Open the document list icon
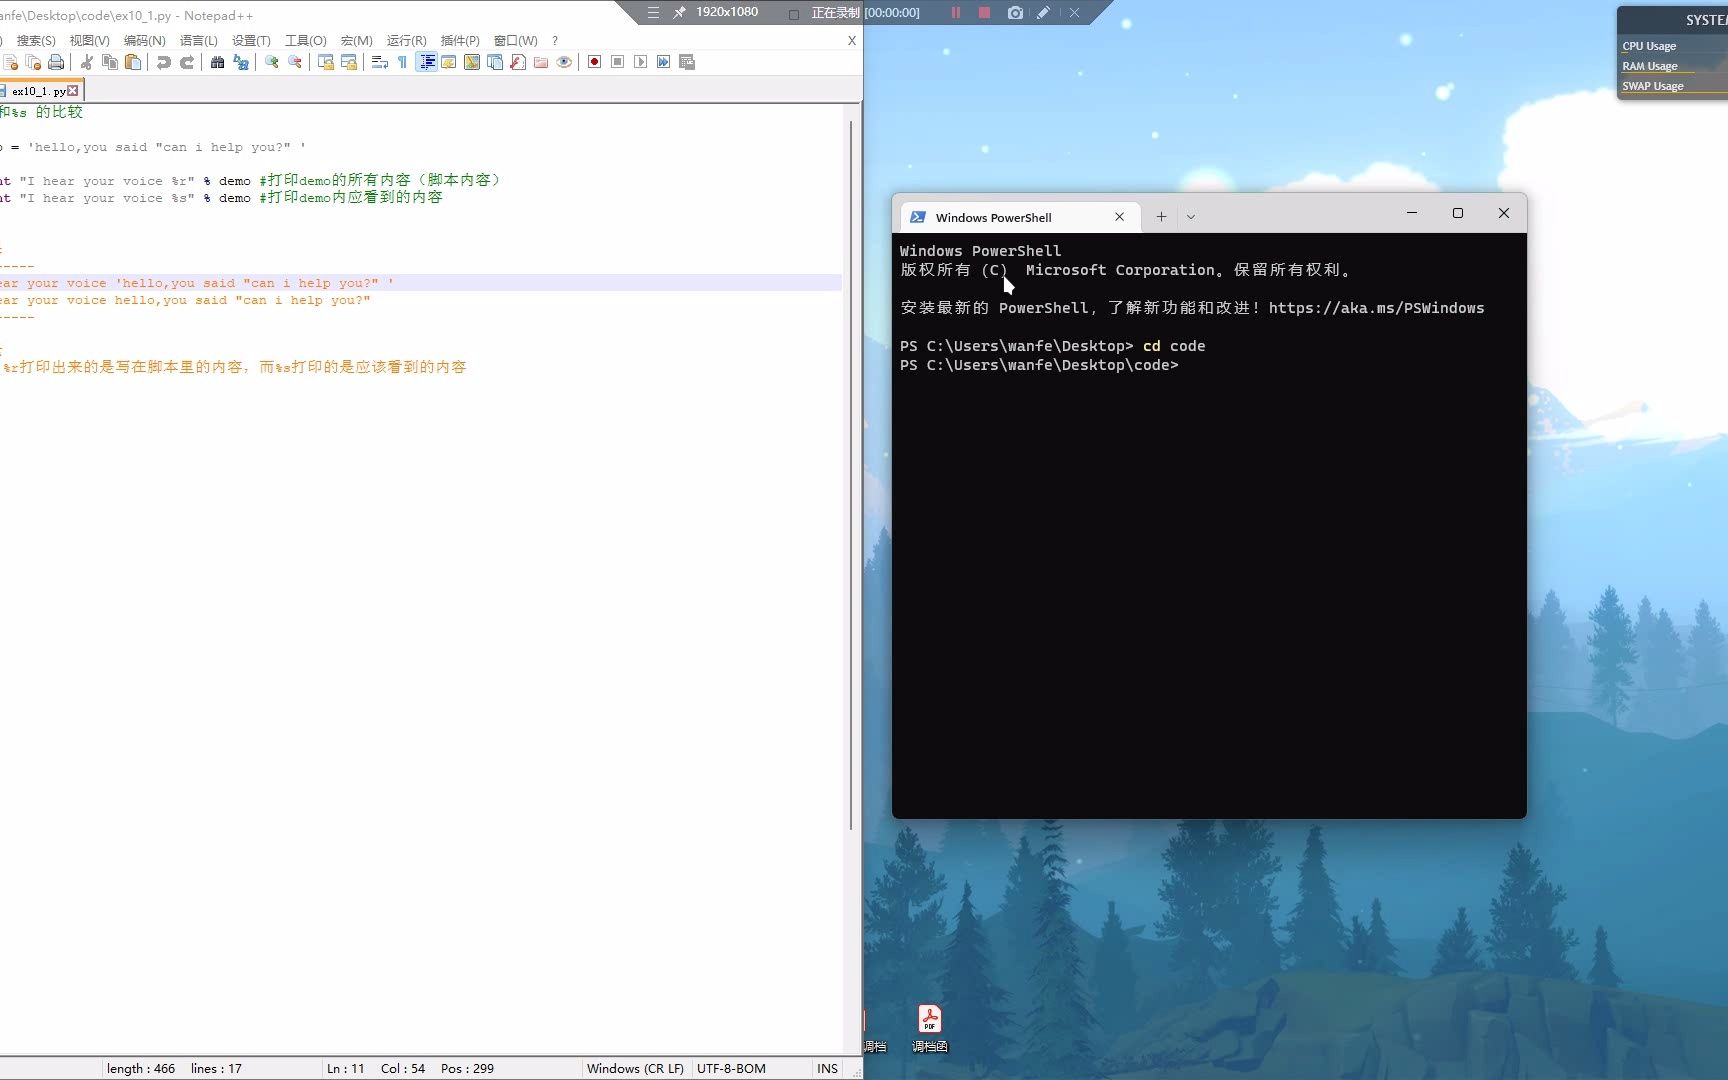 [x=495, y=62]
